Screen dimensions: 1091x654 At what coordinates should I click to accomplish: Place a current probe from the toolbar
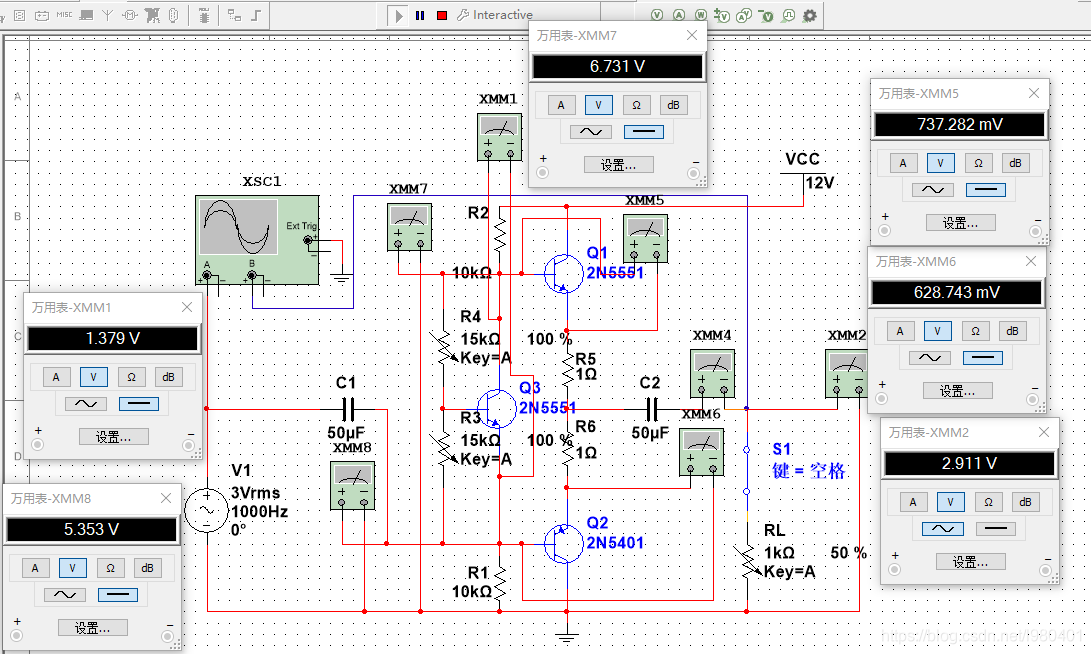pyautogui.click(x=678, y=15)
